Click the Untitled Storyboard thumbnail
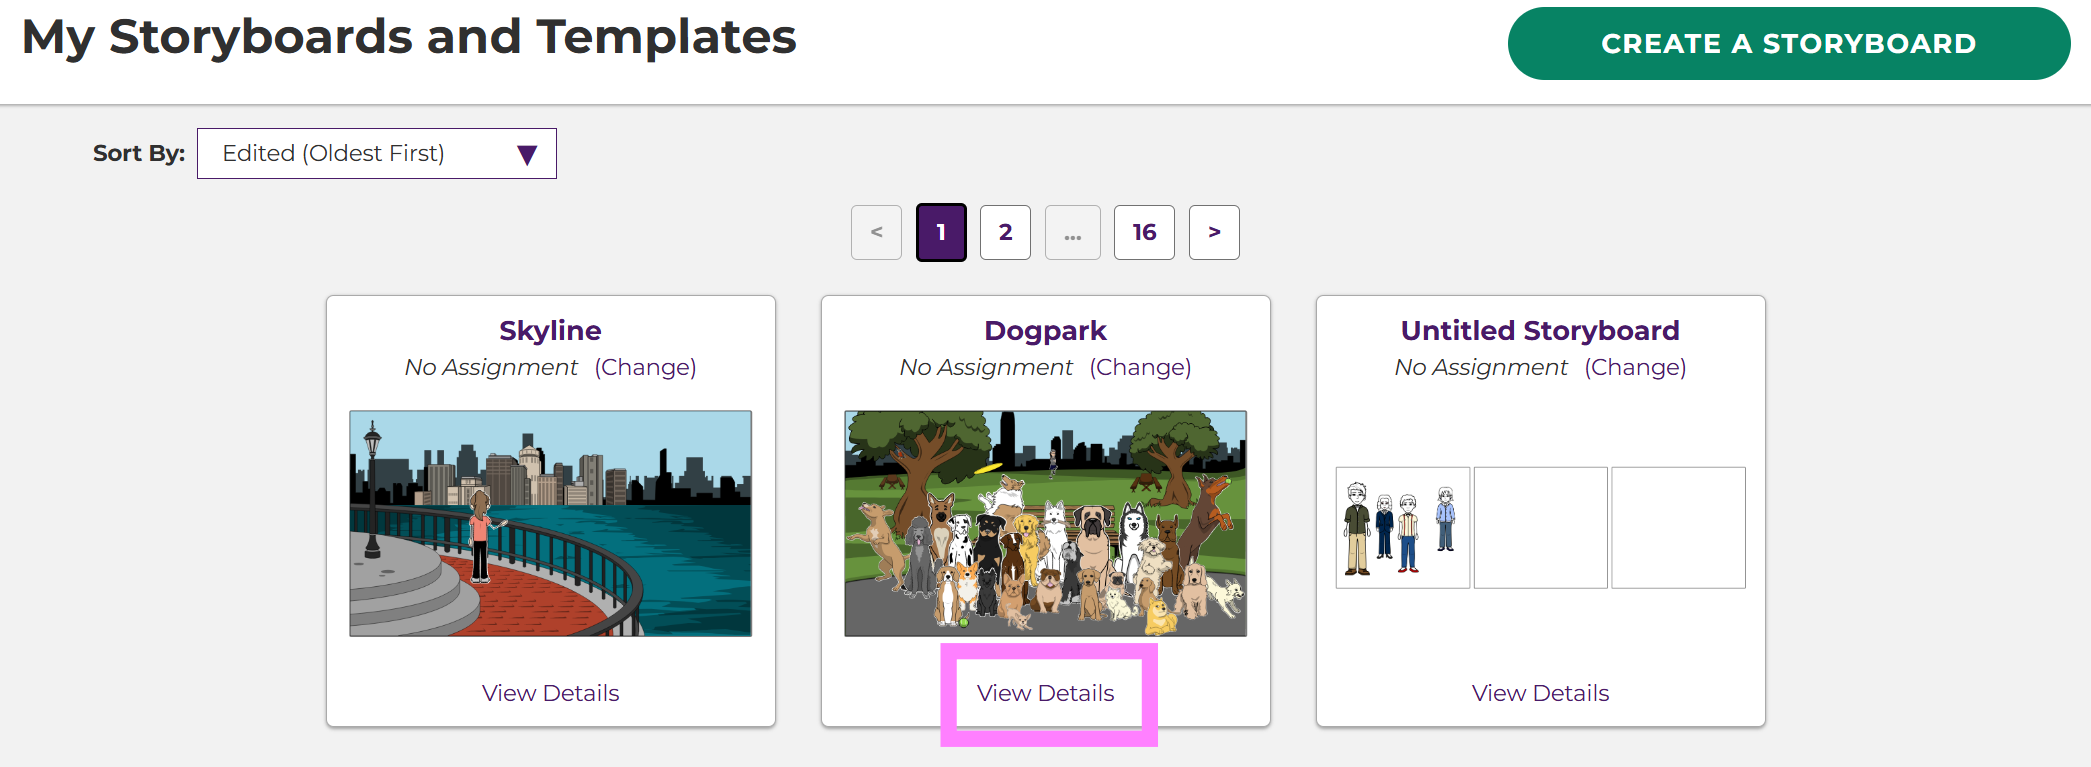This screenshot has width=2091, height=767. [1540, 527]
